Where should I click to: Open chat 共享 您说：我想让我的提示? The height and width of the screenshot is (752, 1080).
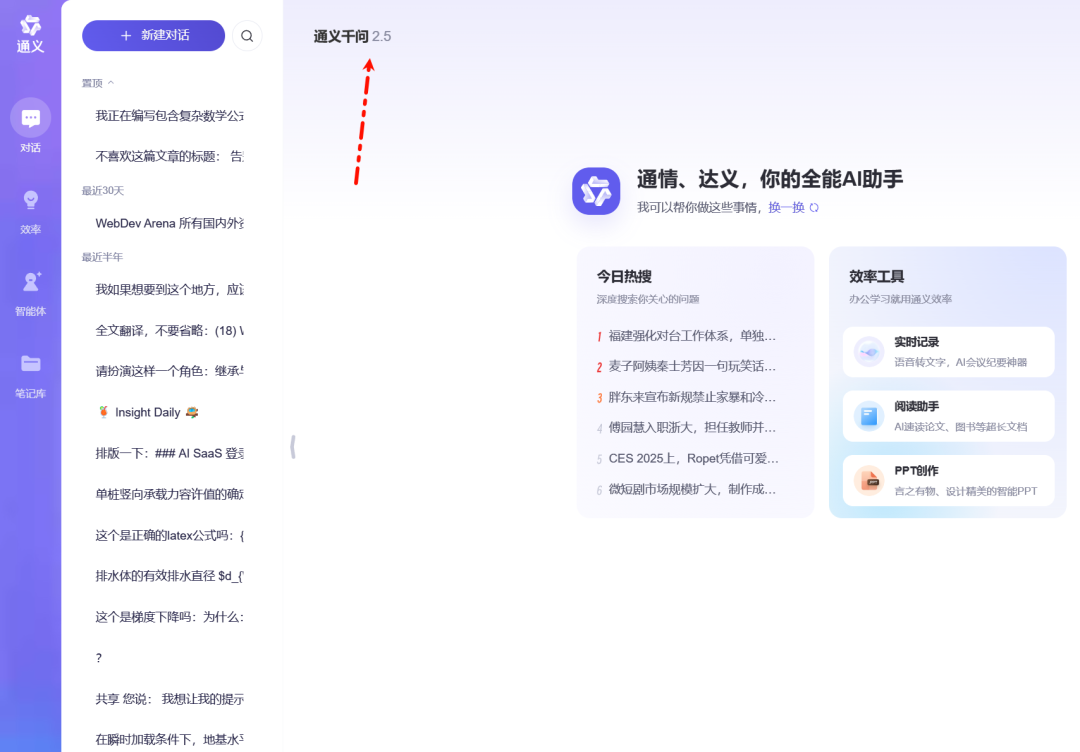[169, 699]
